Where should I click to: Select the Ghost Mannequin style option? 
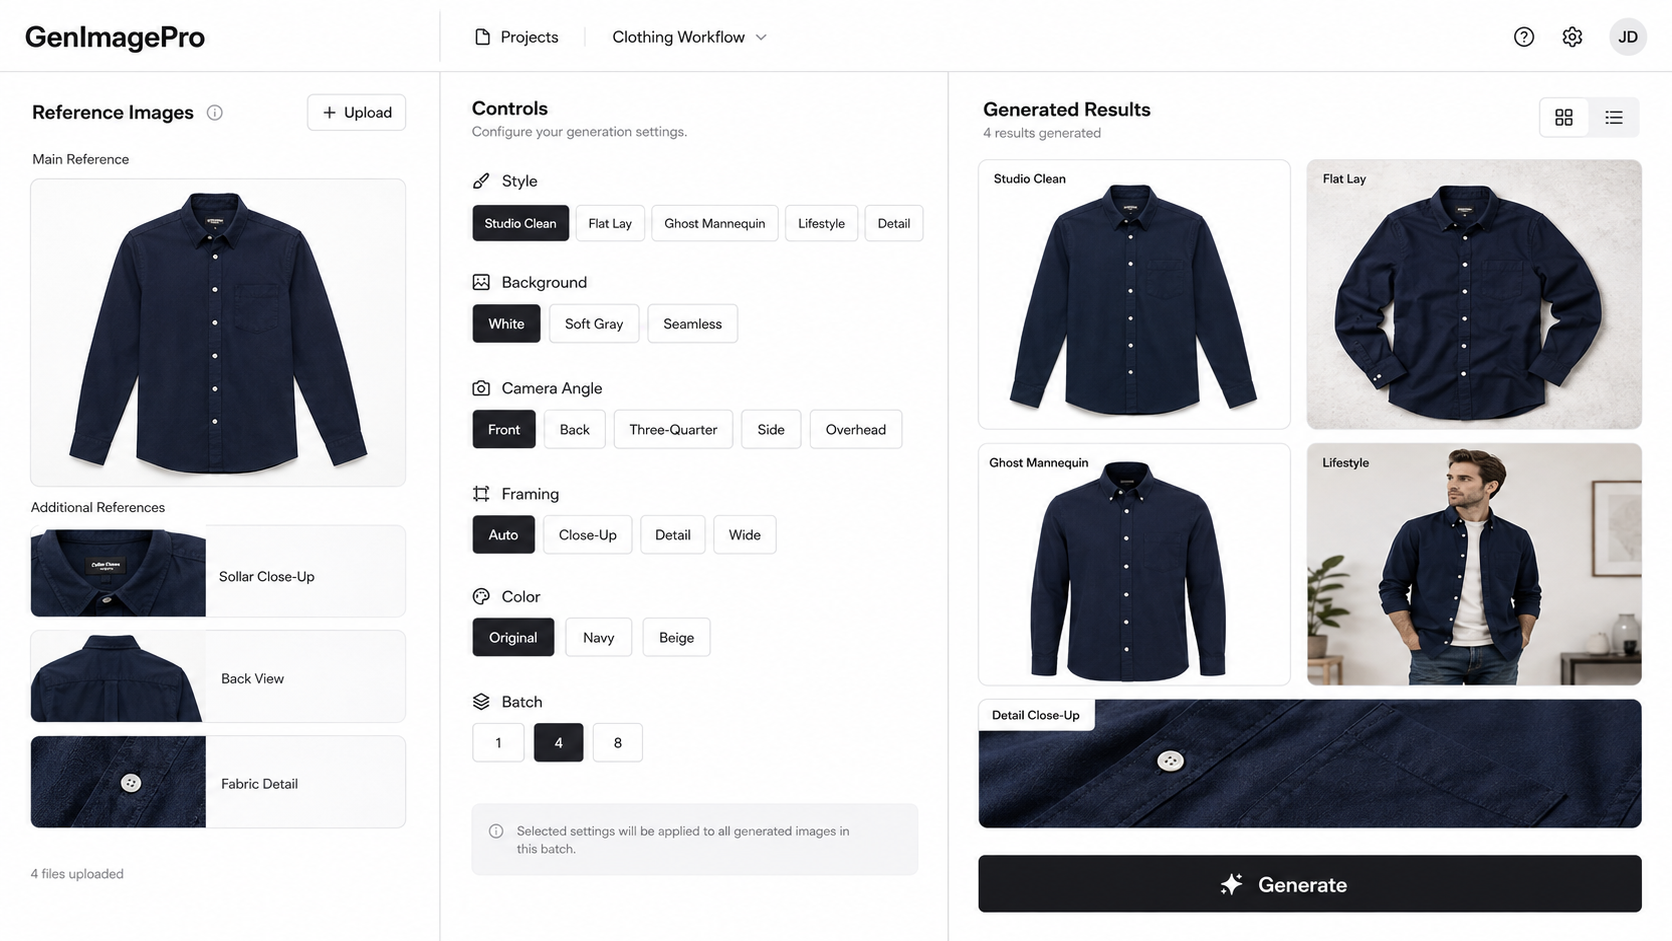(715, 223)
